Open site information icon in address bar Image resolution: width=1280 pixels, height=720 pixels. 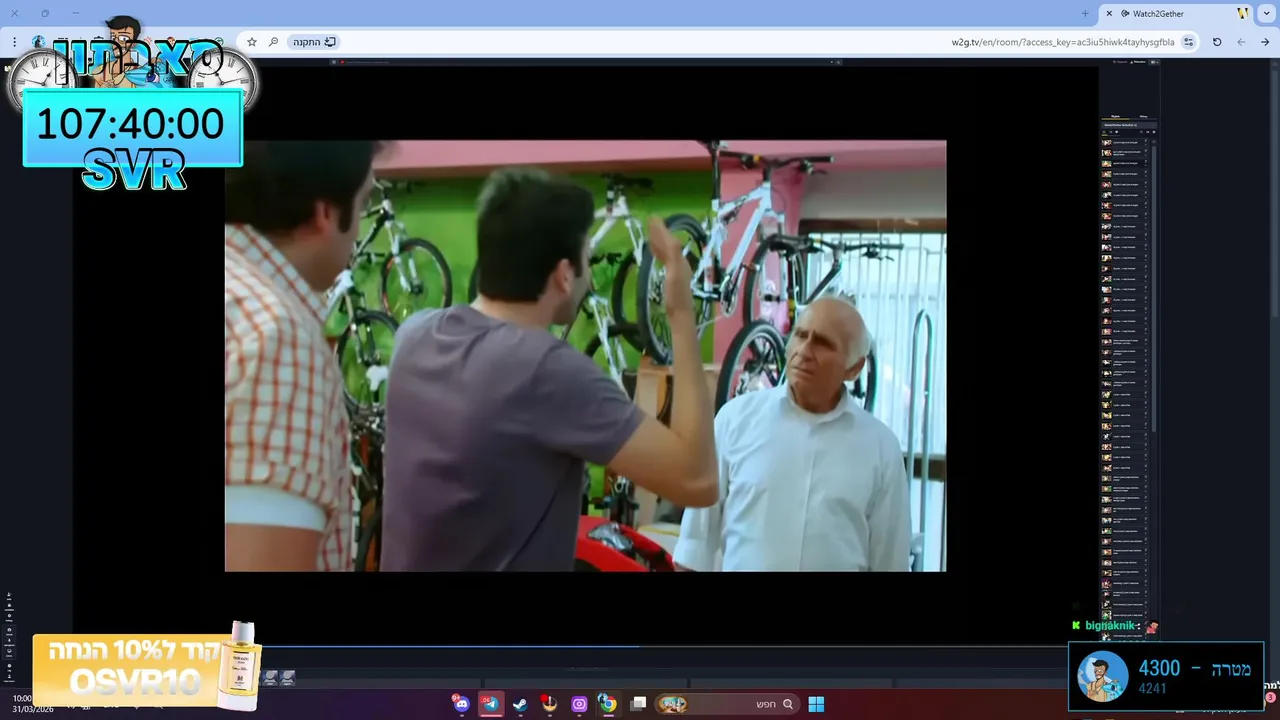[1188, 42]
